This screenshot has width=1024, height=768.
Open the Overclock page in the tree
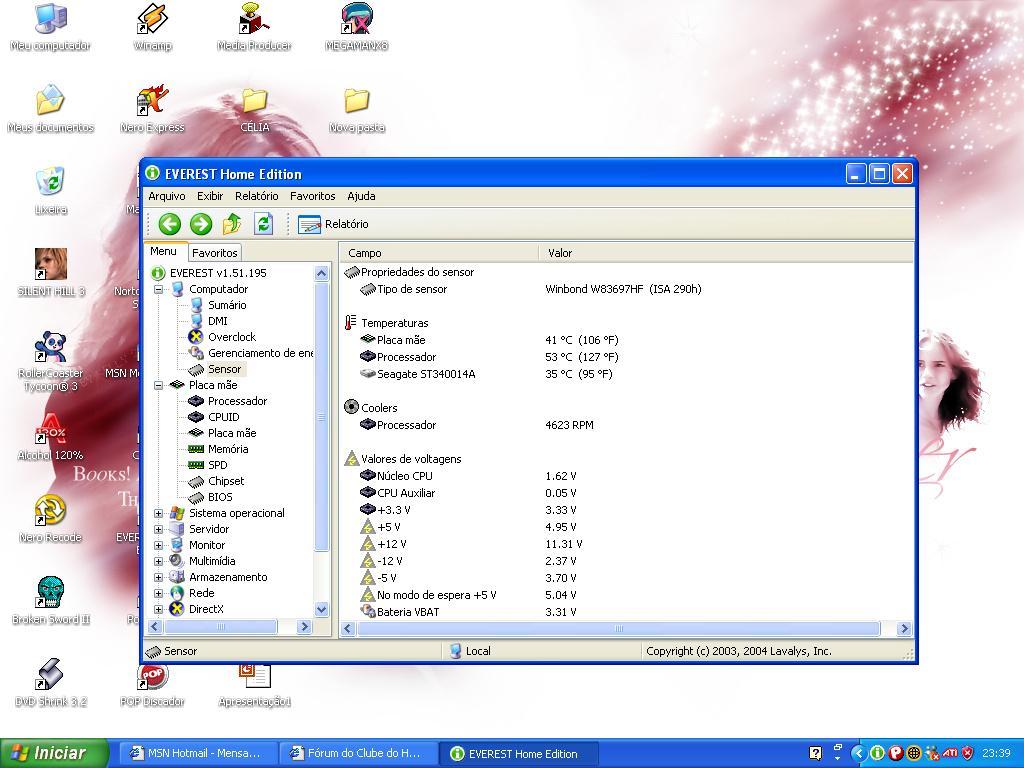(x=232, y=337)
